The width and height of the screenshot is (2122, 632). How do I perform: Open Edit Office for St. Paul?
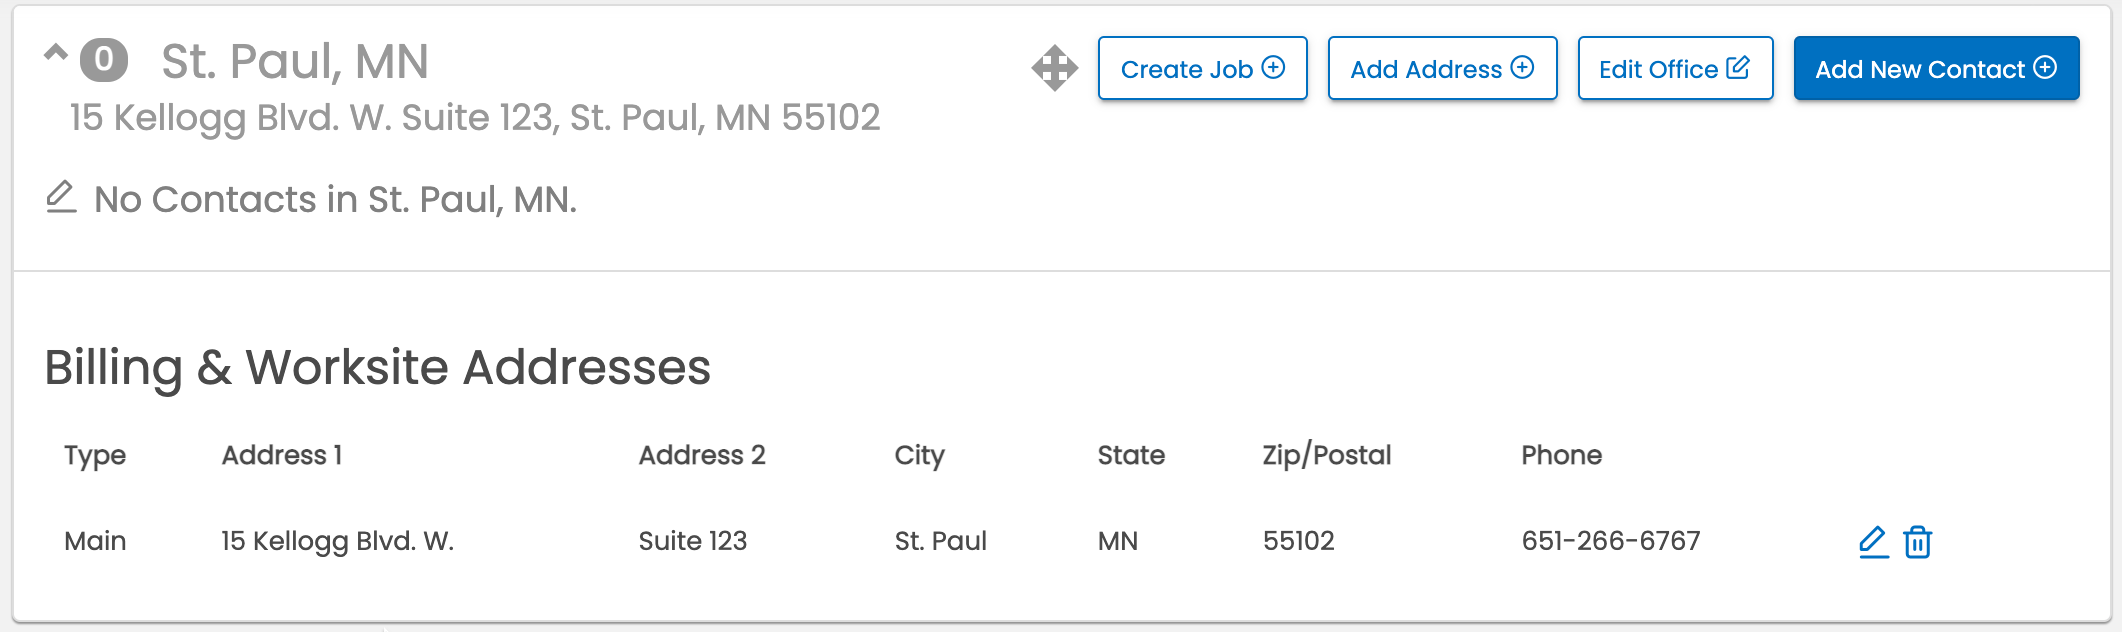[x=1675, y=68]
